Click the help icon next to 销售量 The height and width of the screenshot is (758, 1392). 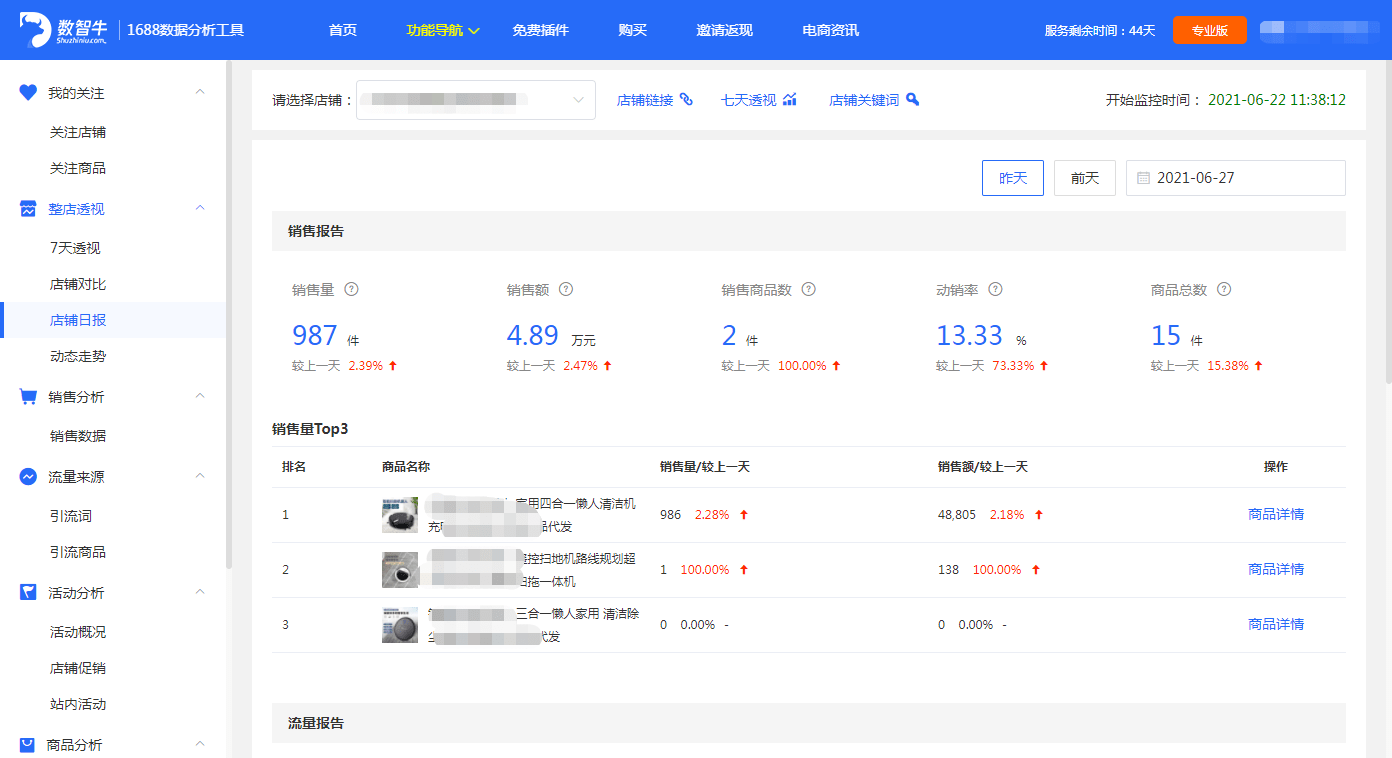tap(351, 289)
